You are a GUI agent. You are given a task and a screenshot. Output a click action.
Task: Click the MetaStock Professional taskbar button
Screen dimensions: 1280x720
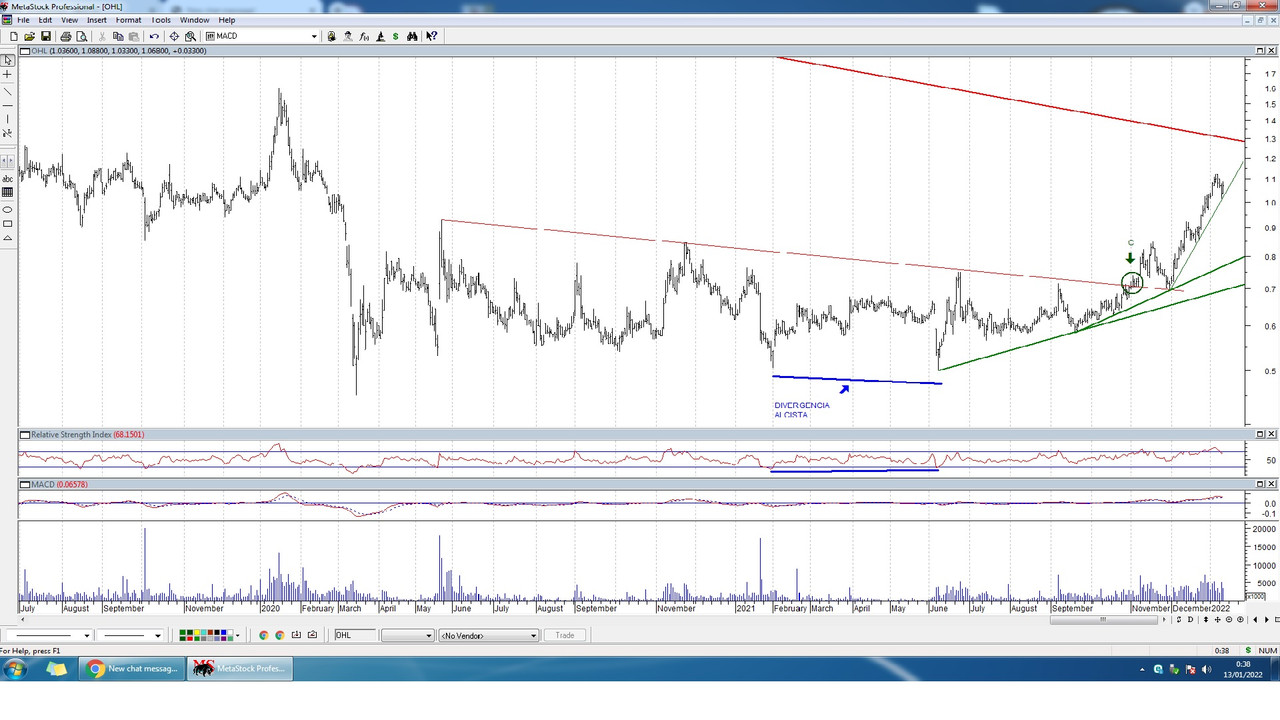tap(240, 669)
